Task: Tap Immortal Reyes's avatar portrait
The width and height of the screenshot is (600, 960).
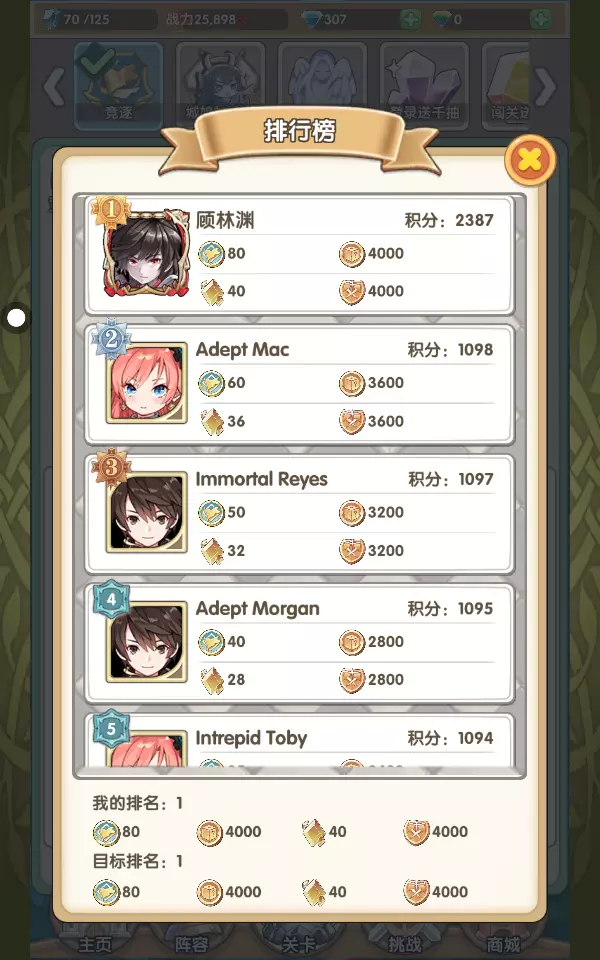Action: (146, 512)
